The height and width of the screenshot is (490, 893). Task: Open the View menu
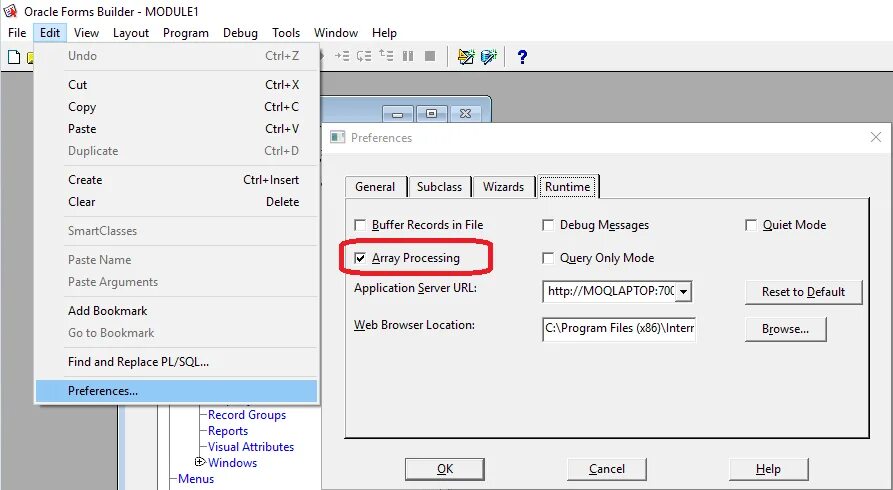[87, 33]
